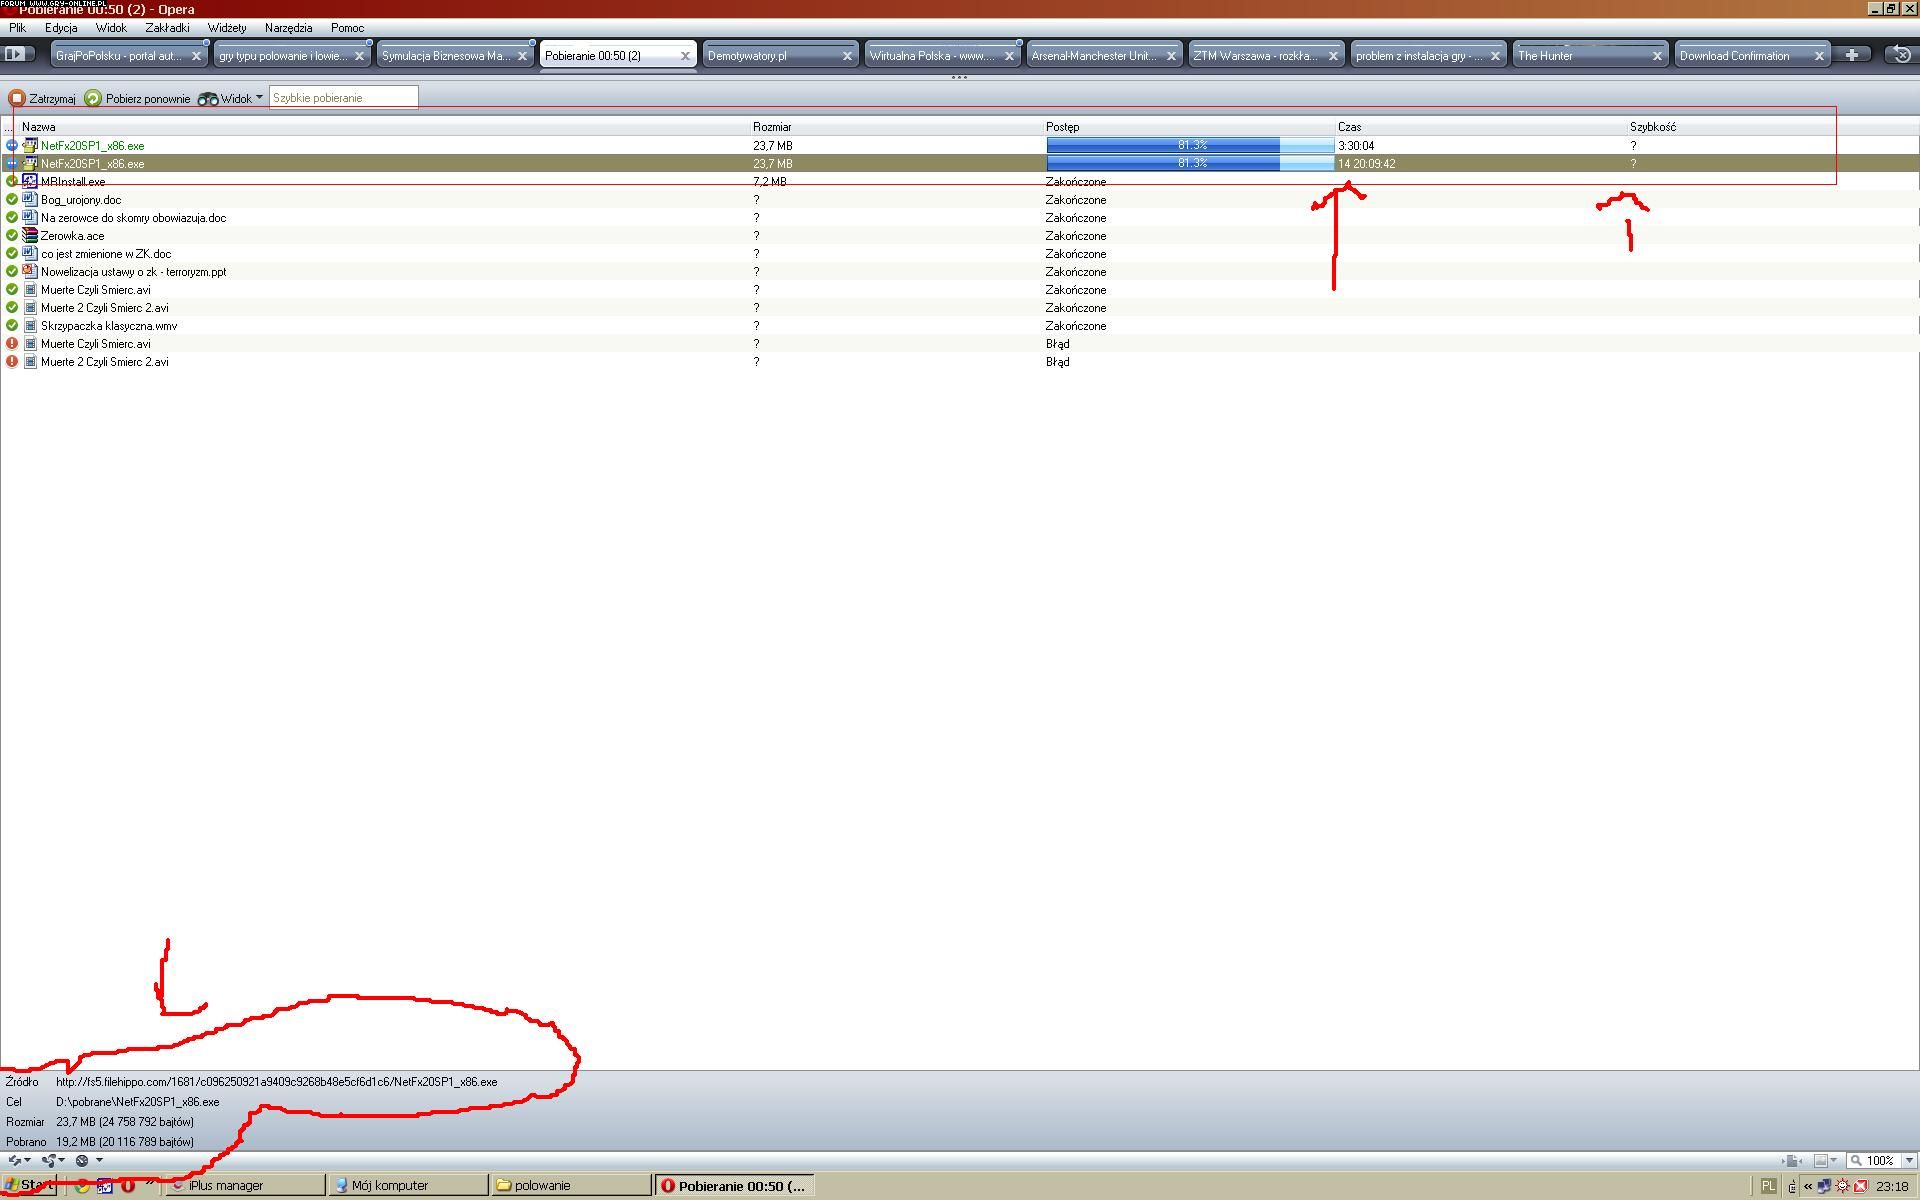Toggle the fit to width icon
Viewport: 1920px width, 1200px height.
[1793, 1161]
